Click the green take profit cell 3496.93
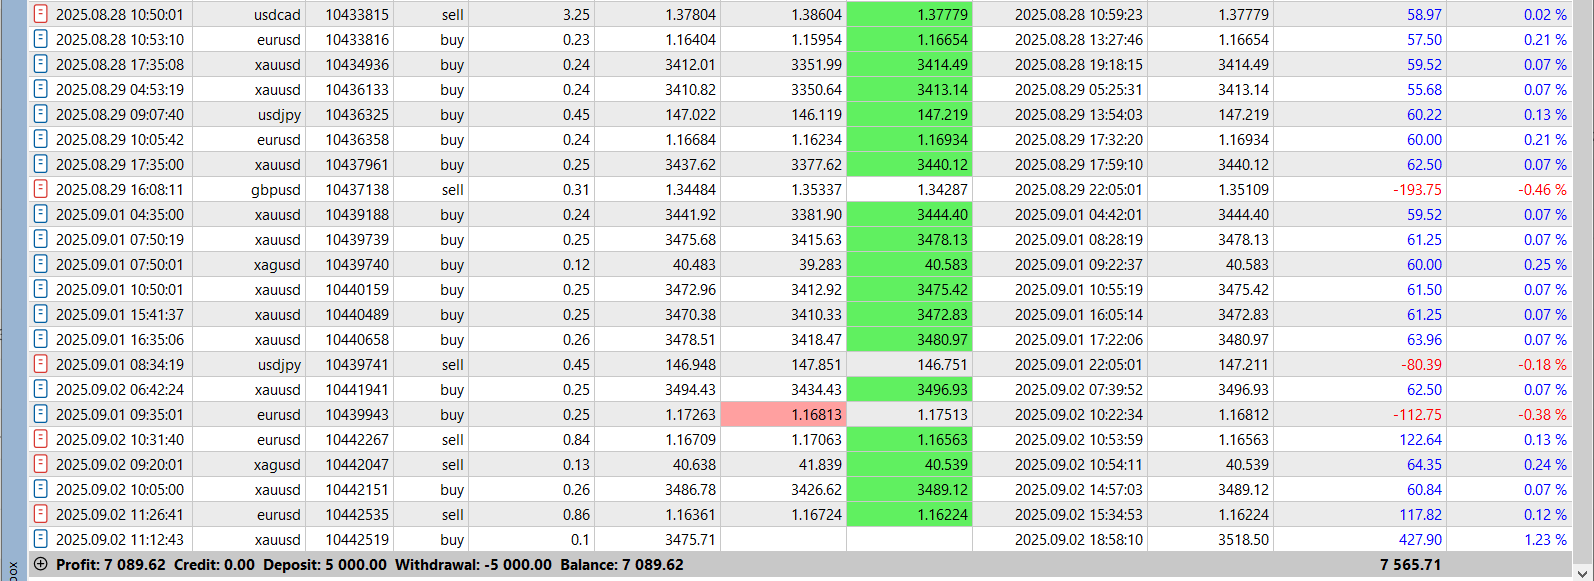The height and width of the screenshot is (581, 1594). [x=909, y=389]
